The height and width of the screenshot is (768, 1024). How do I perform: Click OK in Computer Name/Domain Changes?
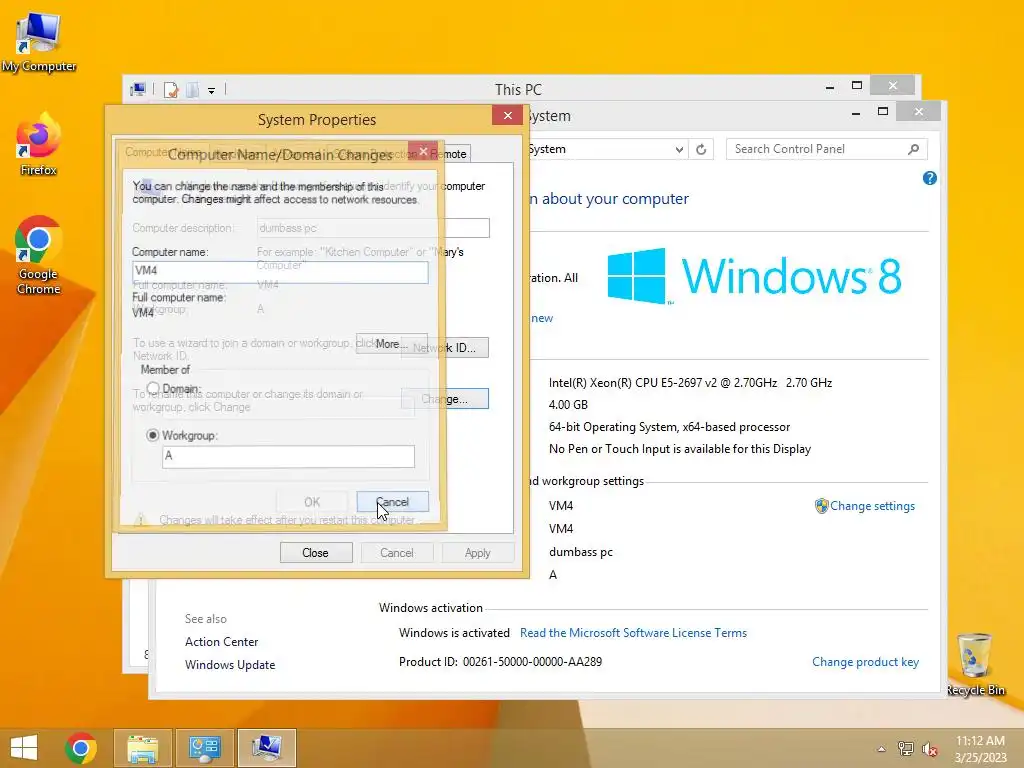(x=312, y=502)
